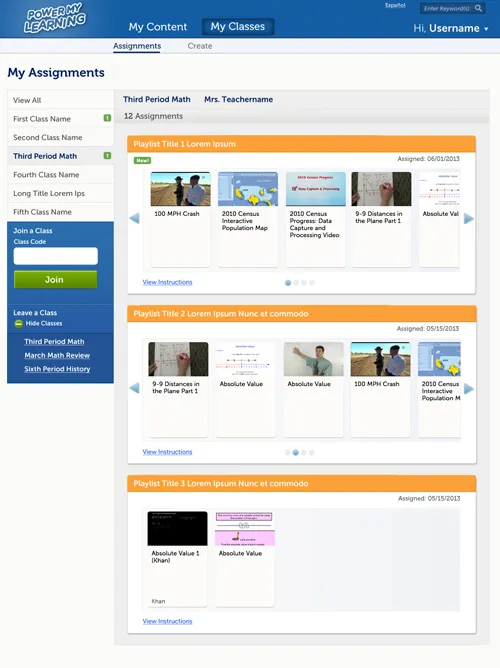Select first pagination dot in Playlist 1
The width and height of the screenshot is (500, 668).
pos(288,283)
